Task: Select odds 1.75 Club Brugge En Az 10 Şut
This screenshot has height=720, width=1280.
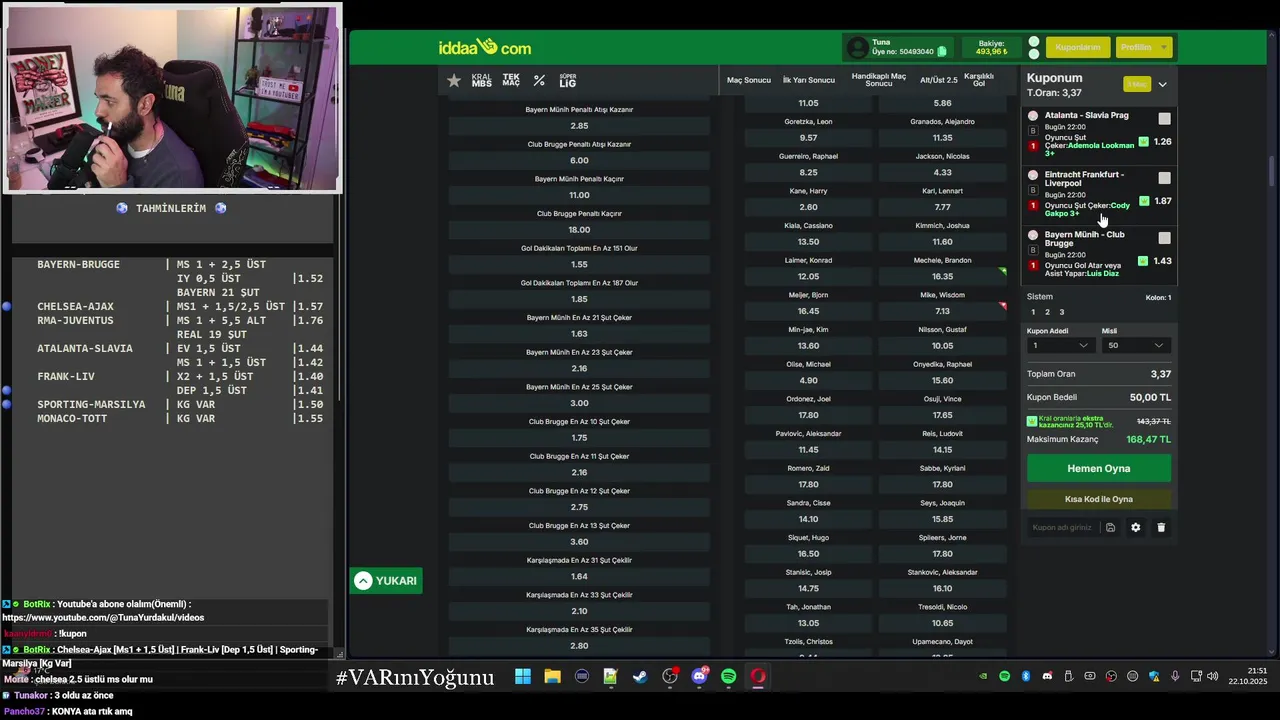Action: click(x=579, y=438)
